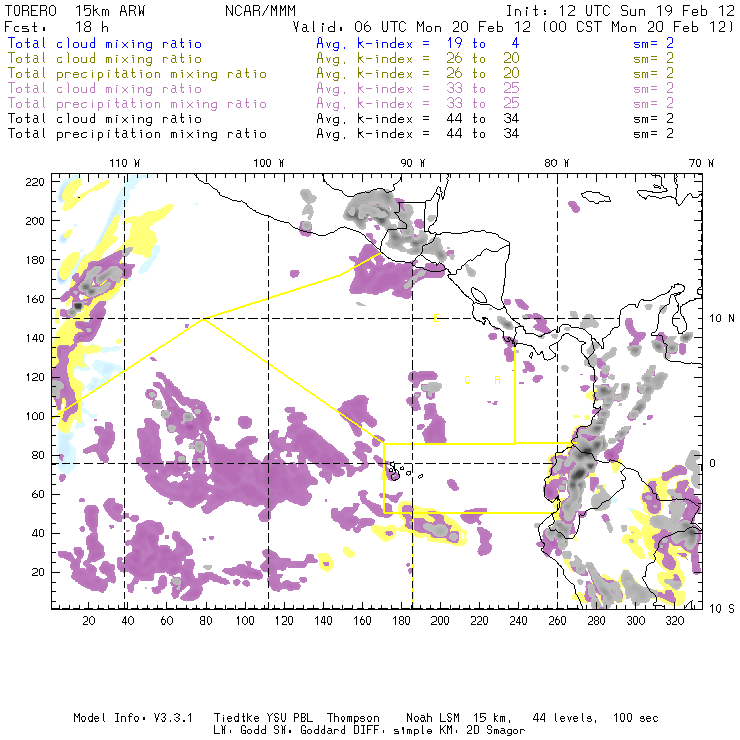Select the "Noah LSM" label

tap(433, 718)
